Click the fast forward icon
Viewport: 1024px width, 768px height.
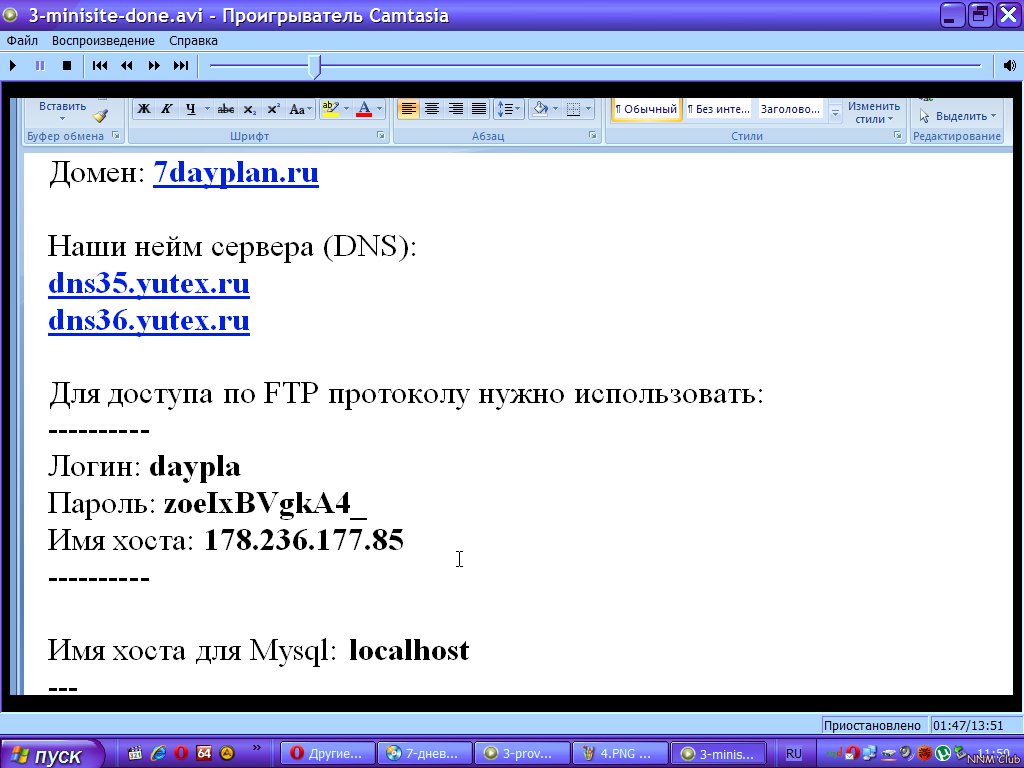pos(154,66)
